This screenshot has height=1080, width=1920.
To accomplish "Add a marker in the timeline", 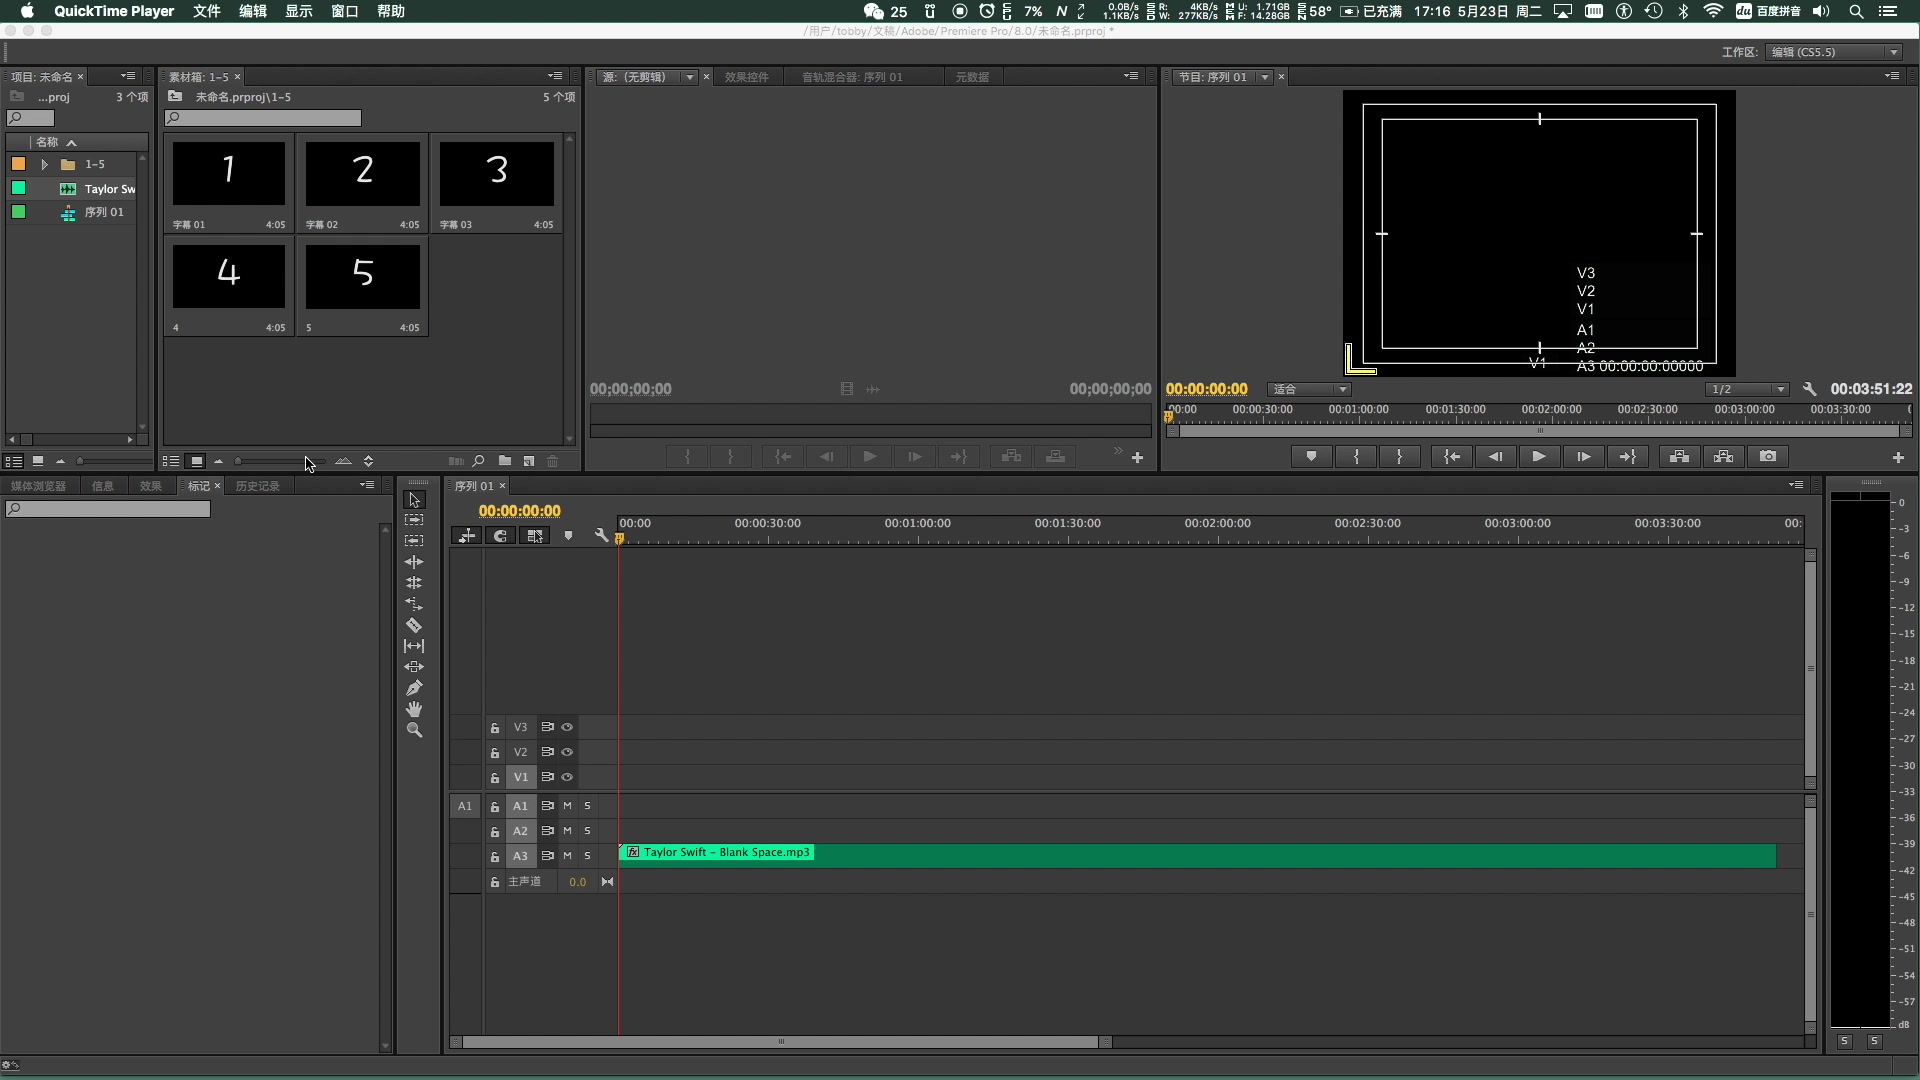I will pos(568,536).
